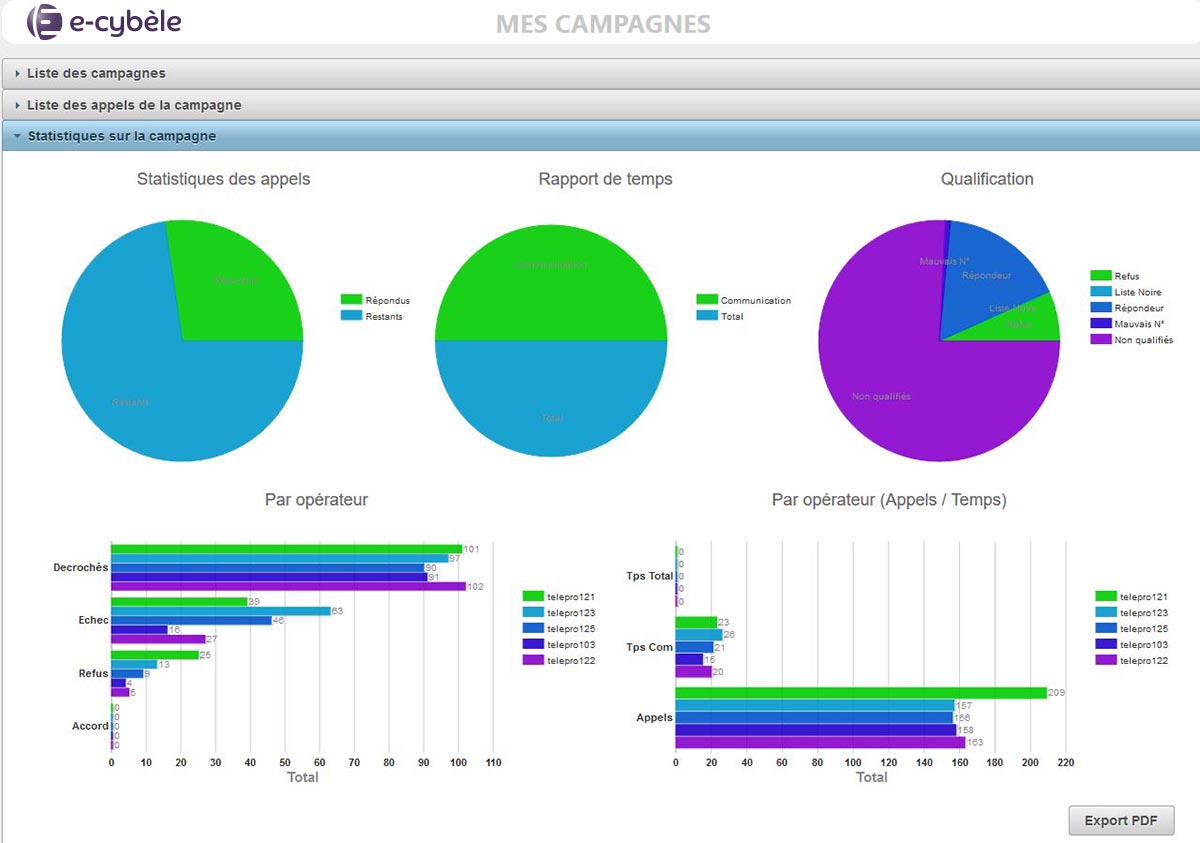
Task: Click the Decrochès bar with value 102
Action: 288,586
